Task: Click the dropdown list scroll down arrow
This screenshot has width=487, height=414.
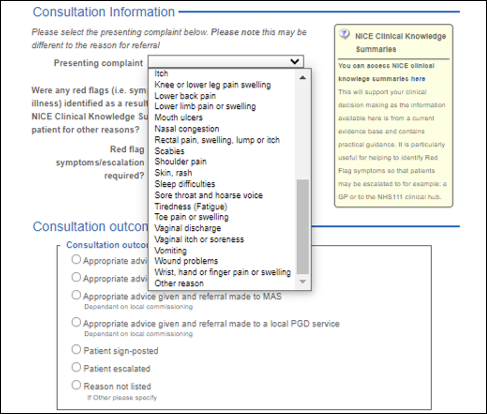Action: (303, 282)
